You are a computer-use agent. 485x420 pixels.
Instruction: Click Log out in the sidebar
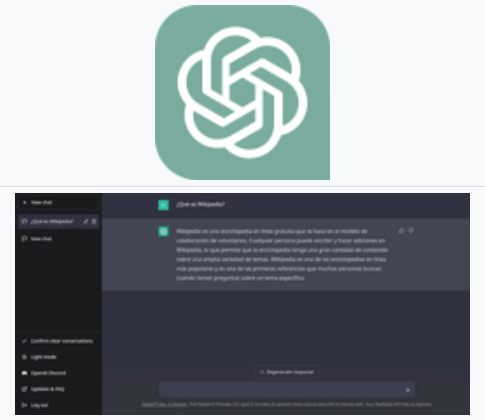[58, 405]
